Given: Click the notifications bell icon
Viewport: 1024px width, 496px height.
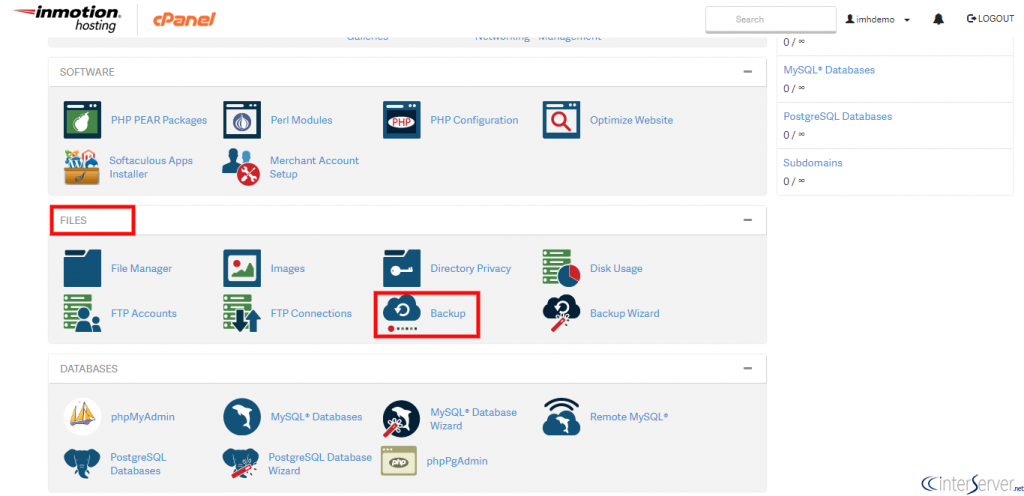Looking at the screenshot, I should [x=938, y=19].
